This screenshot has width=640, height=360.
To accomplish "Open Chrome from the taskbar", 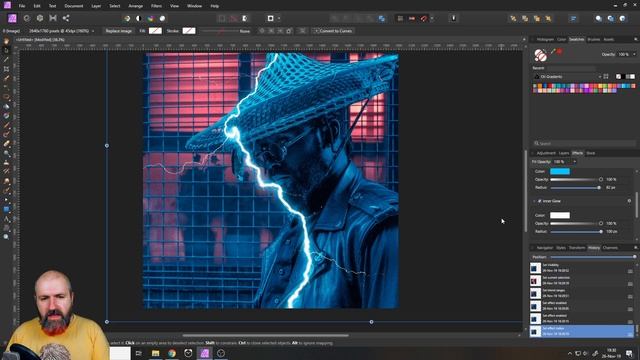I will (x=172, y=353).
